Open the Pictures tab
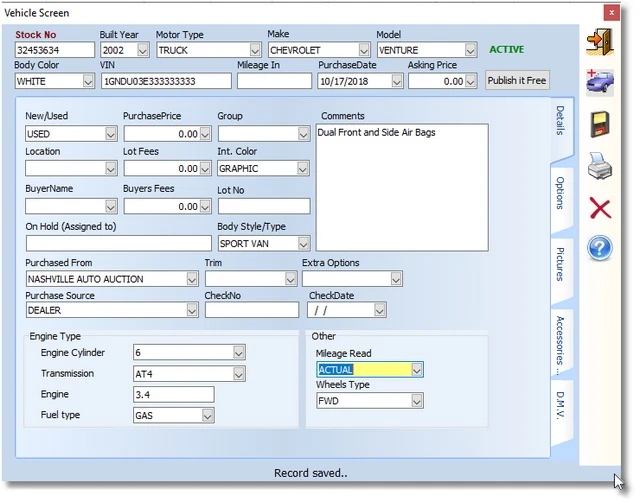Image resolution: width=640 pixels, height=502 pixels. pos(561,265)
